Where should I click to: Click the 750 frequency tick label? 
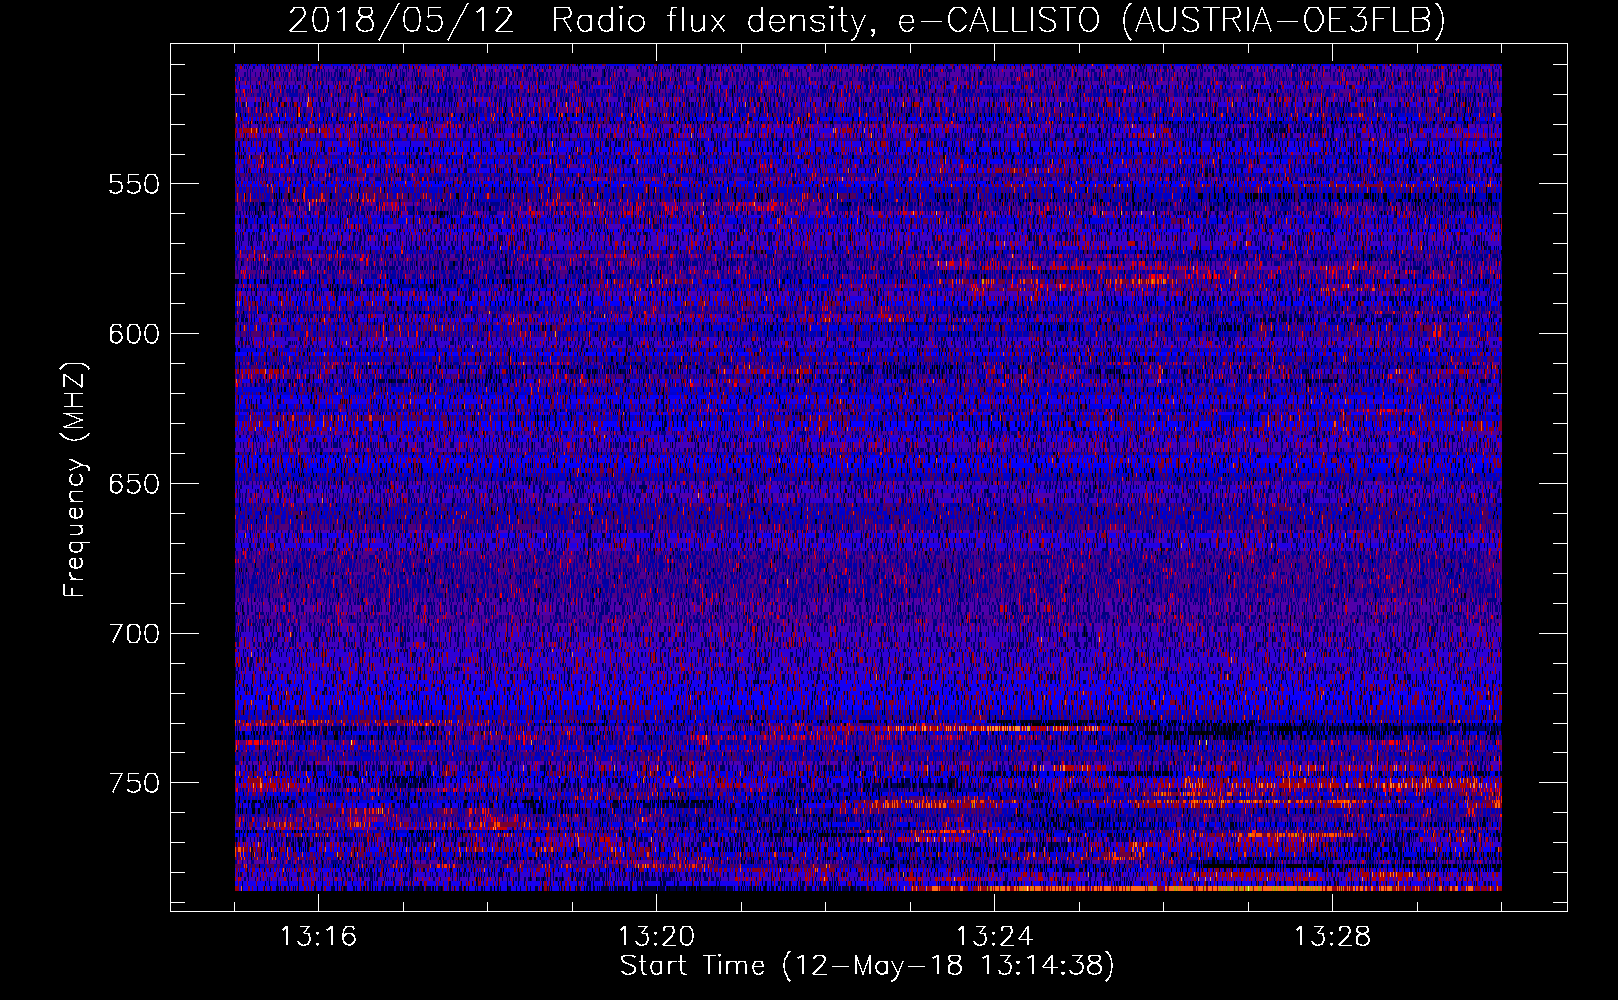point(134,783)
